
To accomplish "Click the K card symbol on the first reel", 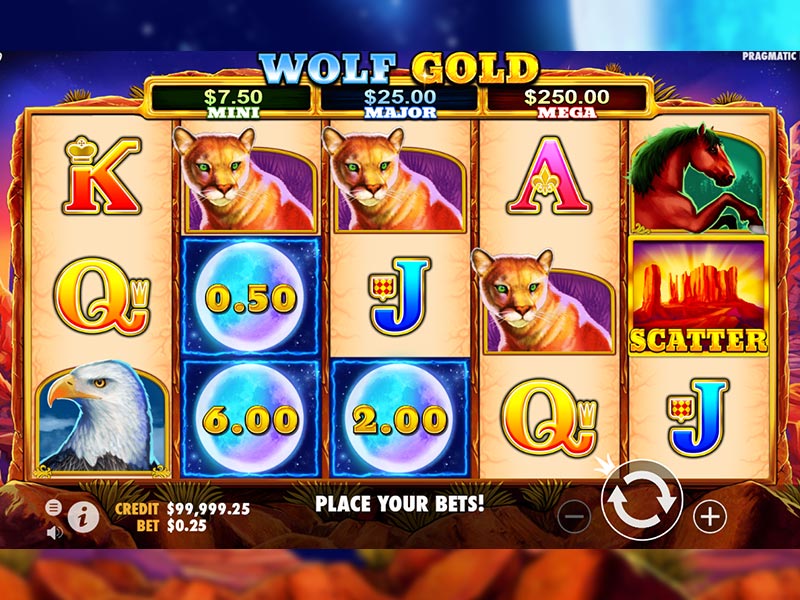I will pos(102,175).
